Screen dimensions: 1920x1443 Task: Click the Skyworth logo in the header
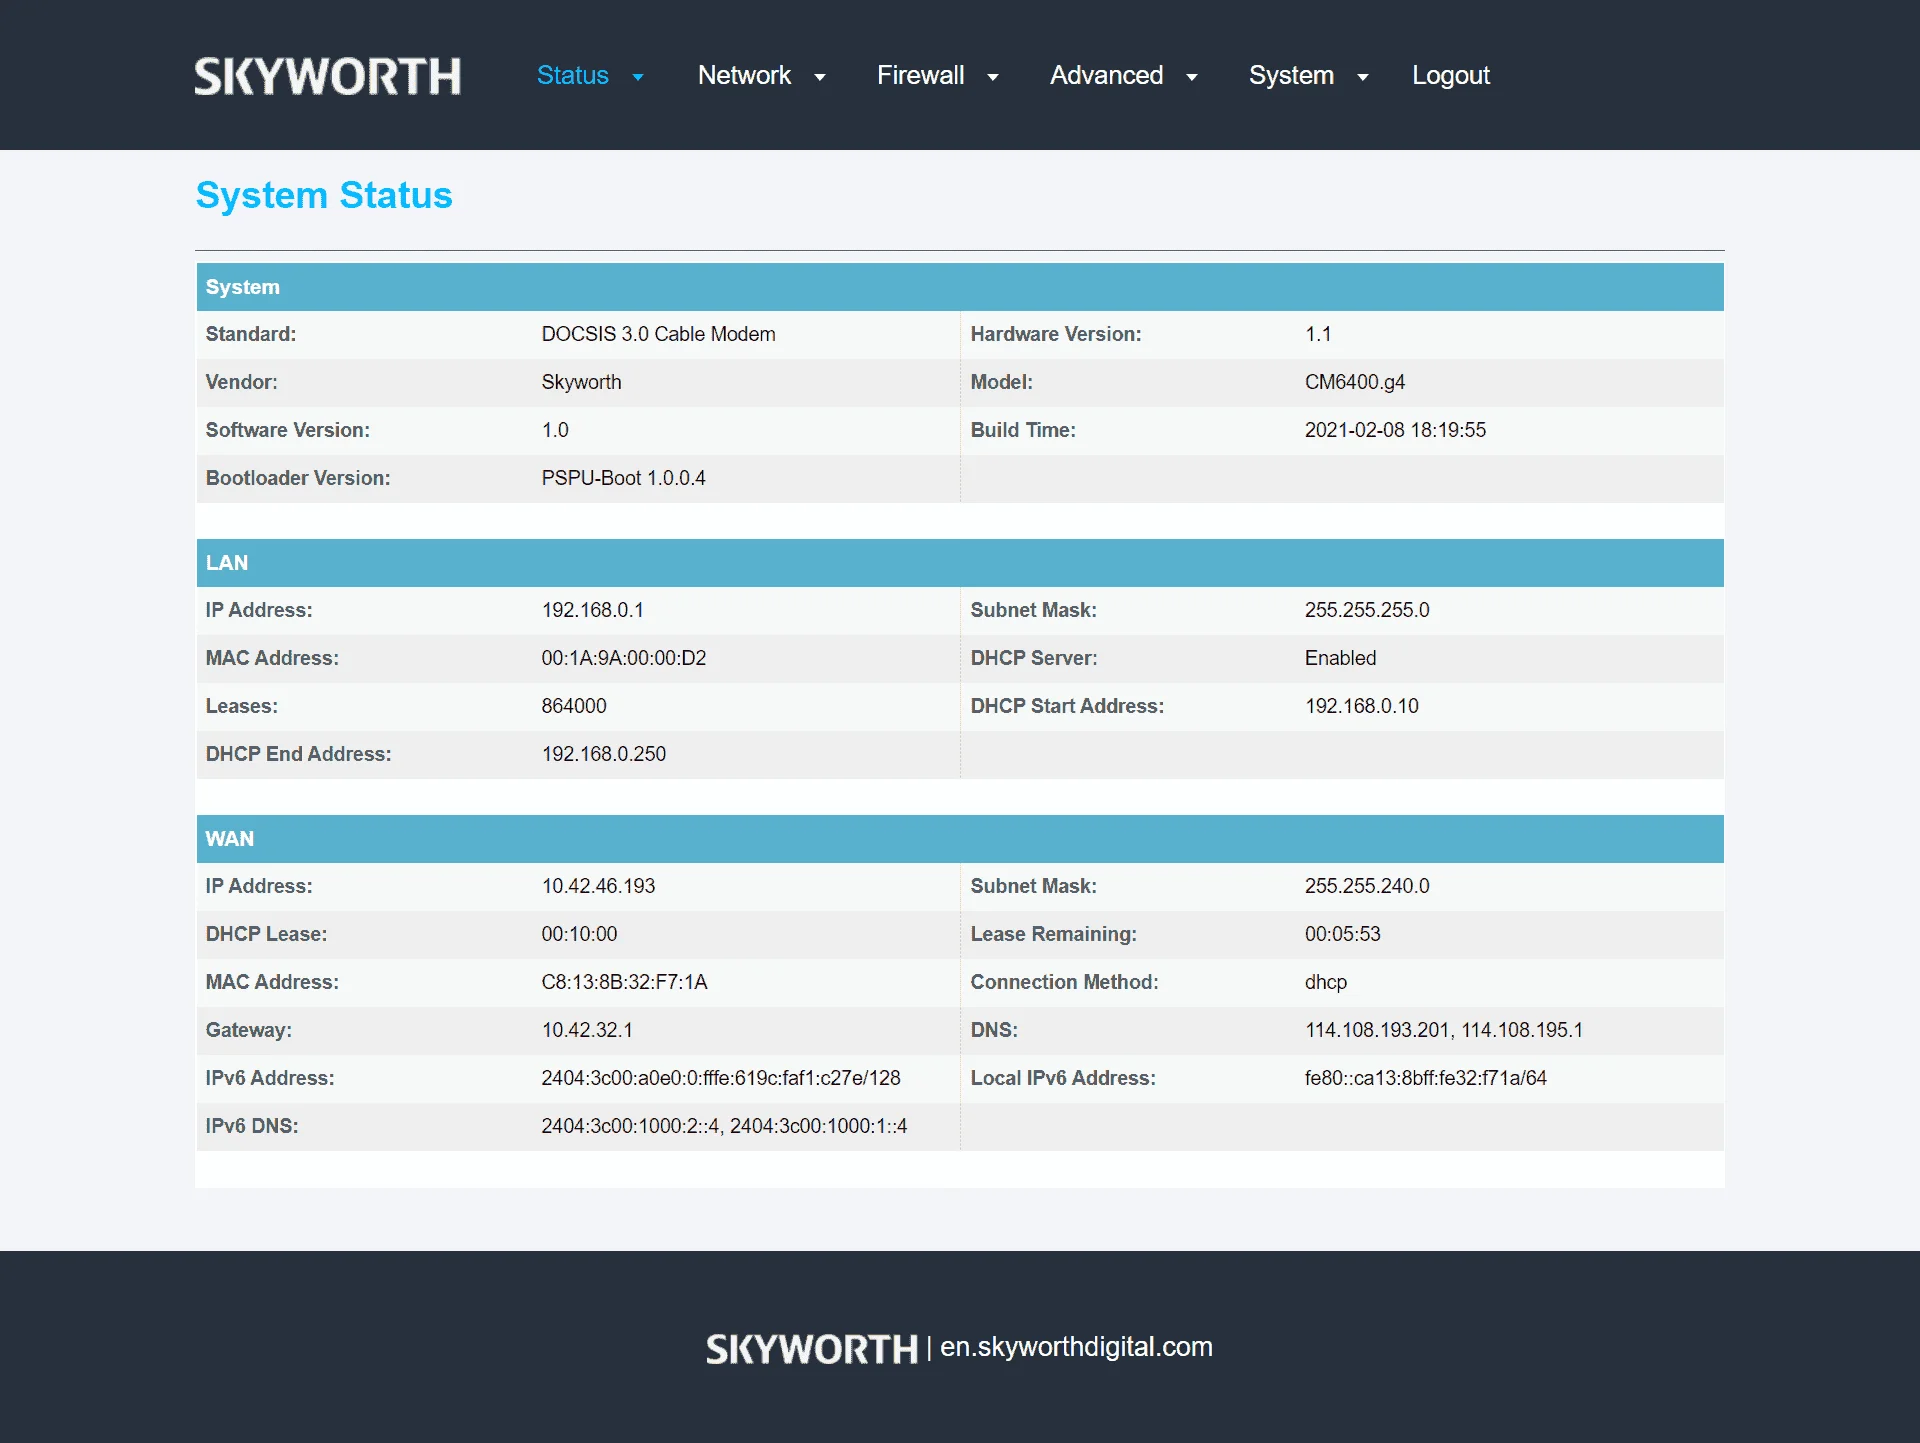[x=327, y=76]
